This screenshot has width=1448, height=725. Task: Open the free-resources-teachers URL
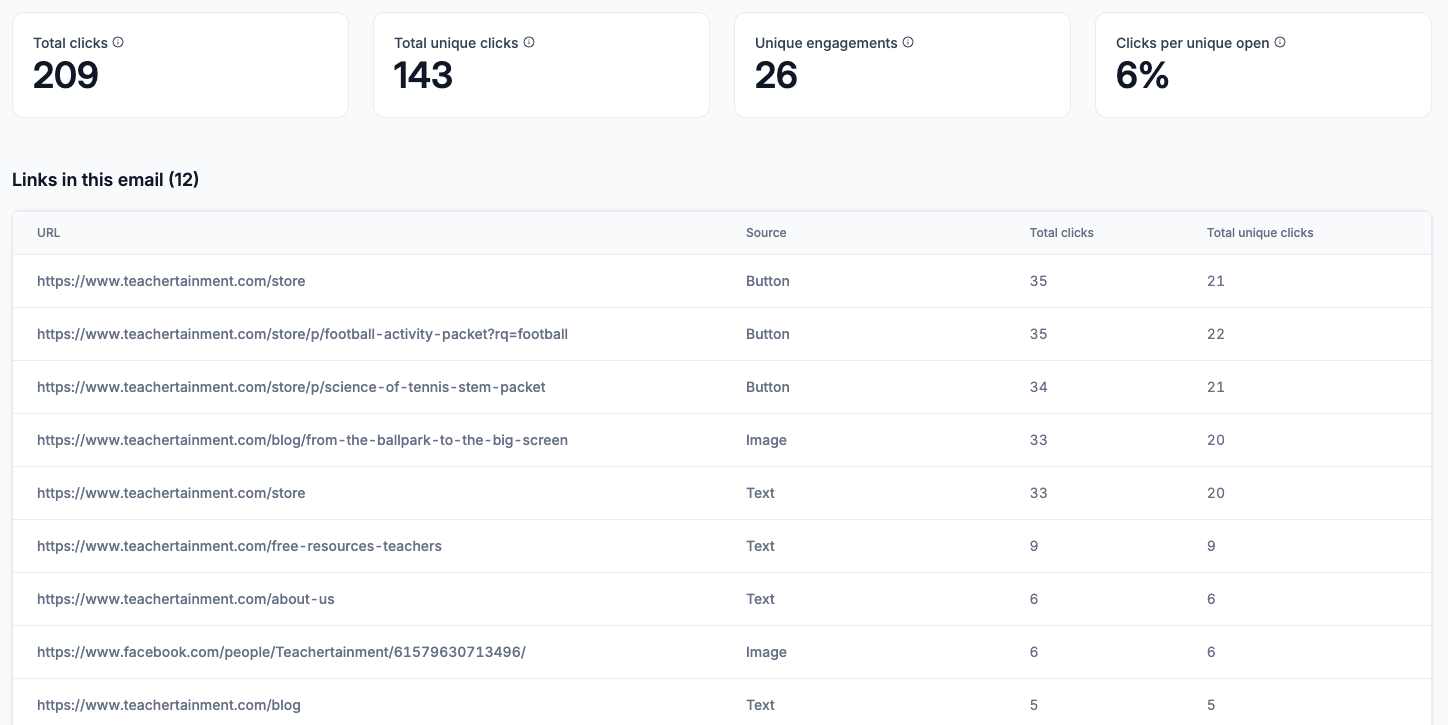pyautogui.click(x=239, y=546)
